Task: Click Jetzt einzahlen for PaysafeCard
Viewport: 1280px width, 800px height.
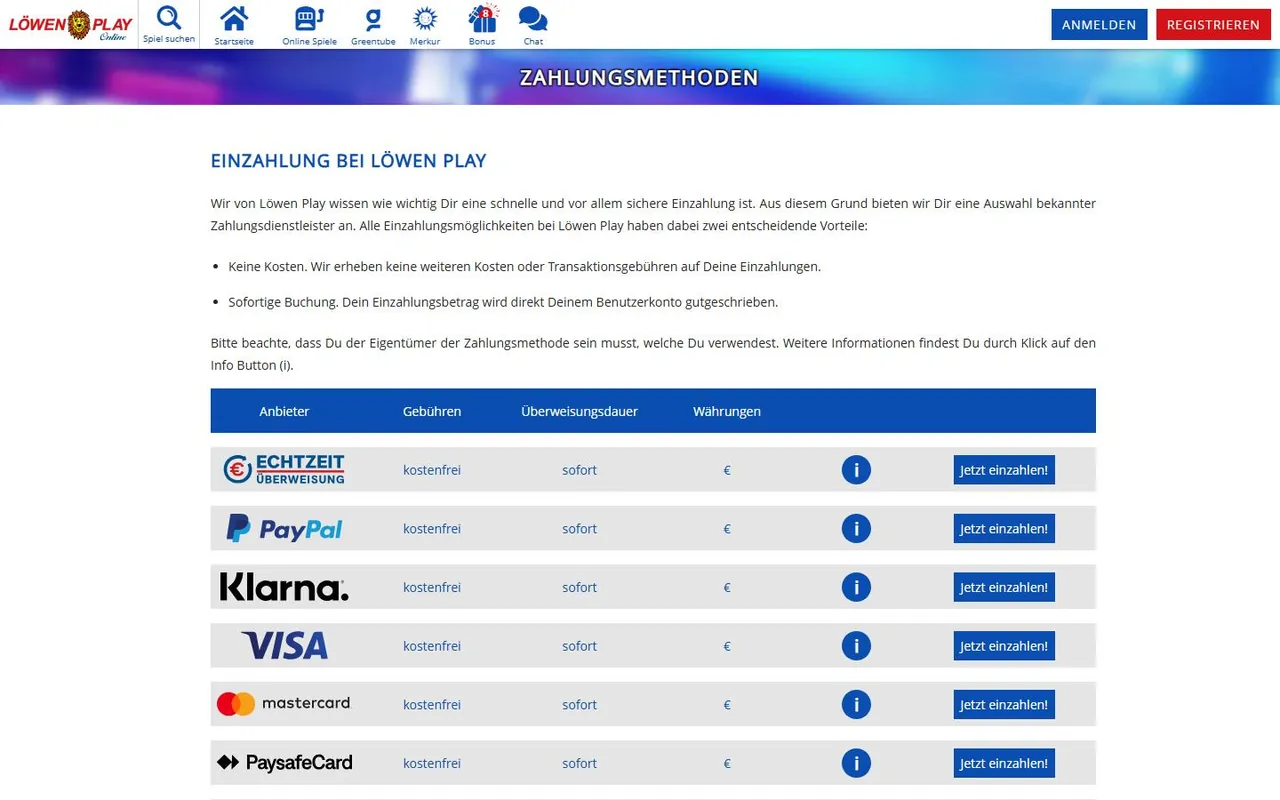Action: click(1004, 763)
